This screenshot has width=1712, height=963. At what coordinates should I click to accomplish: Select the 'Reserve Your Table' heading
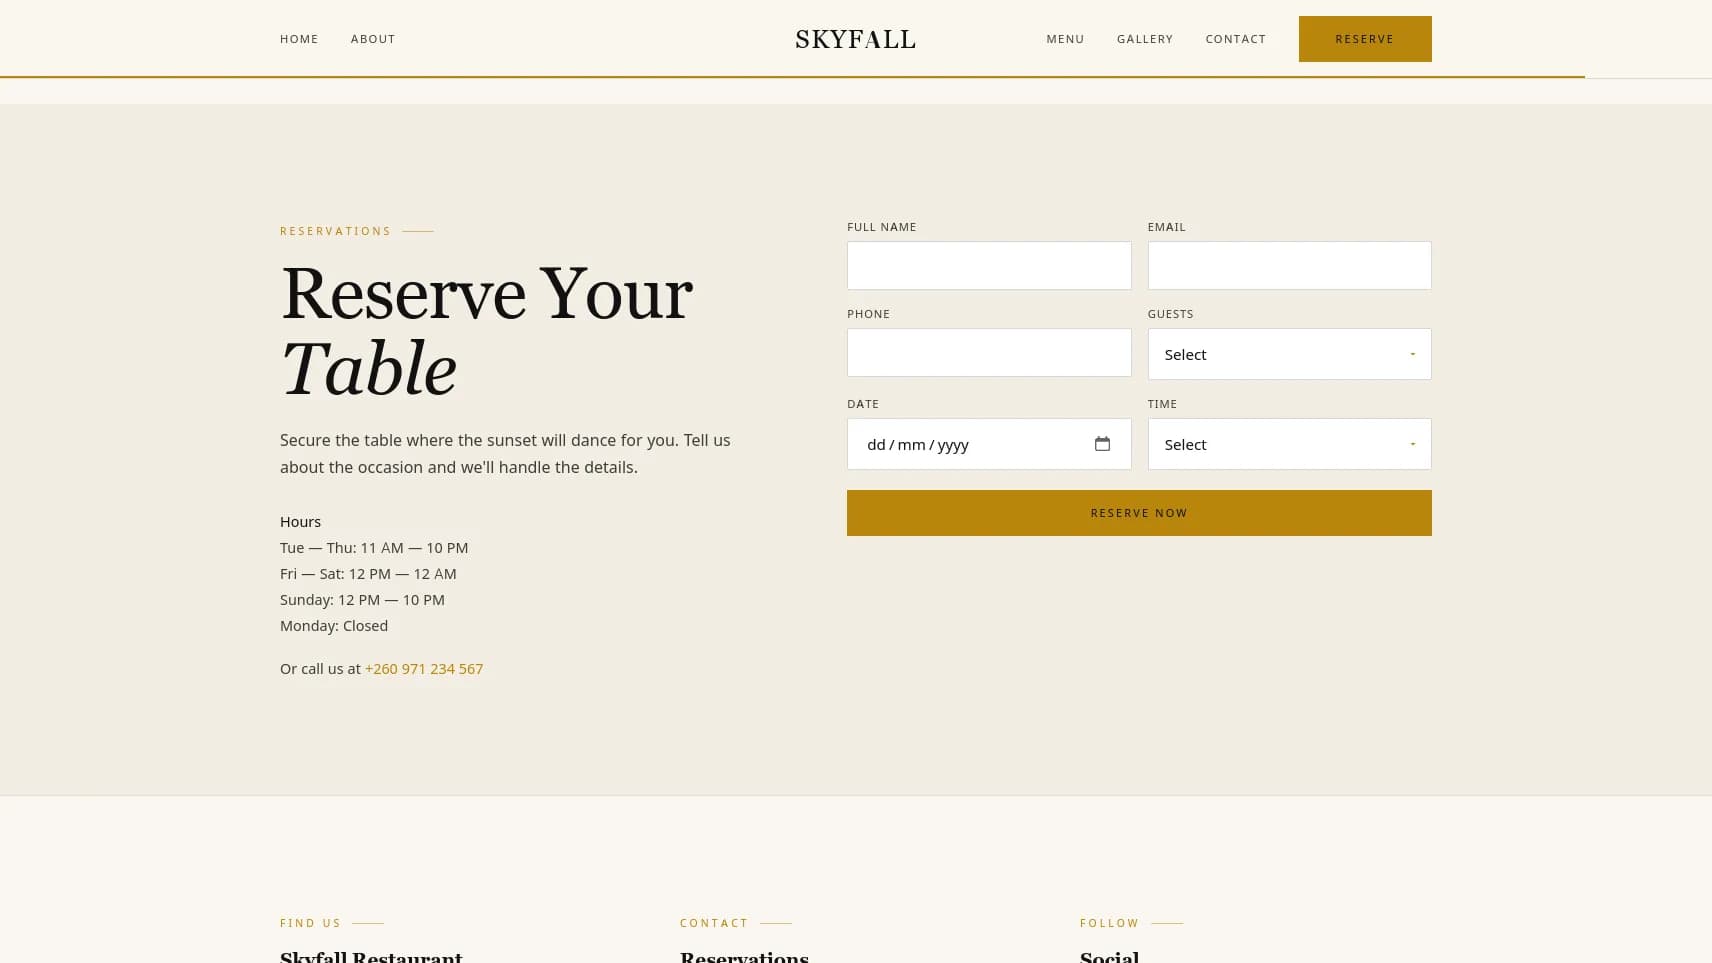coord(486,331)
